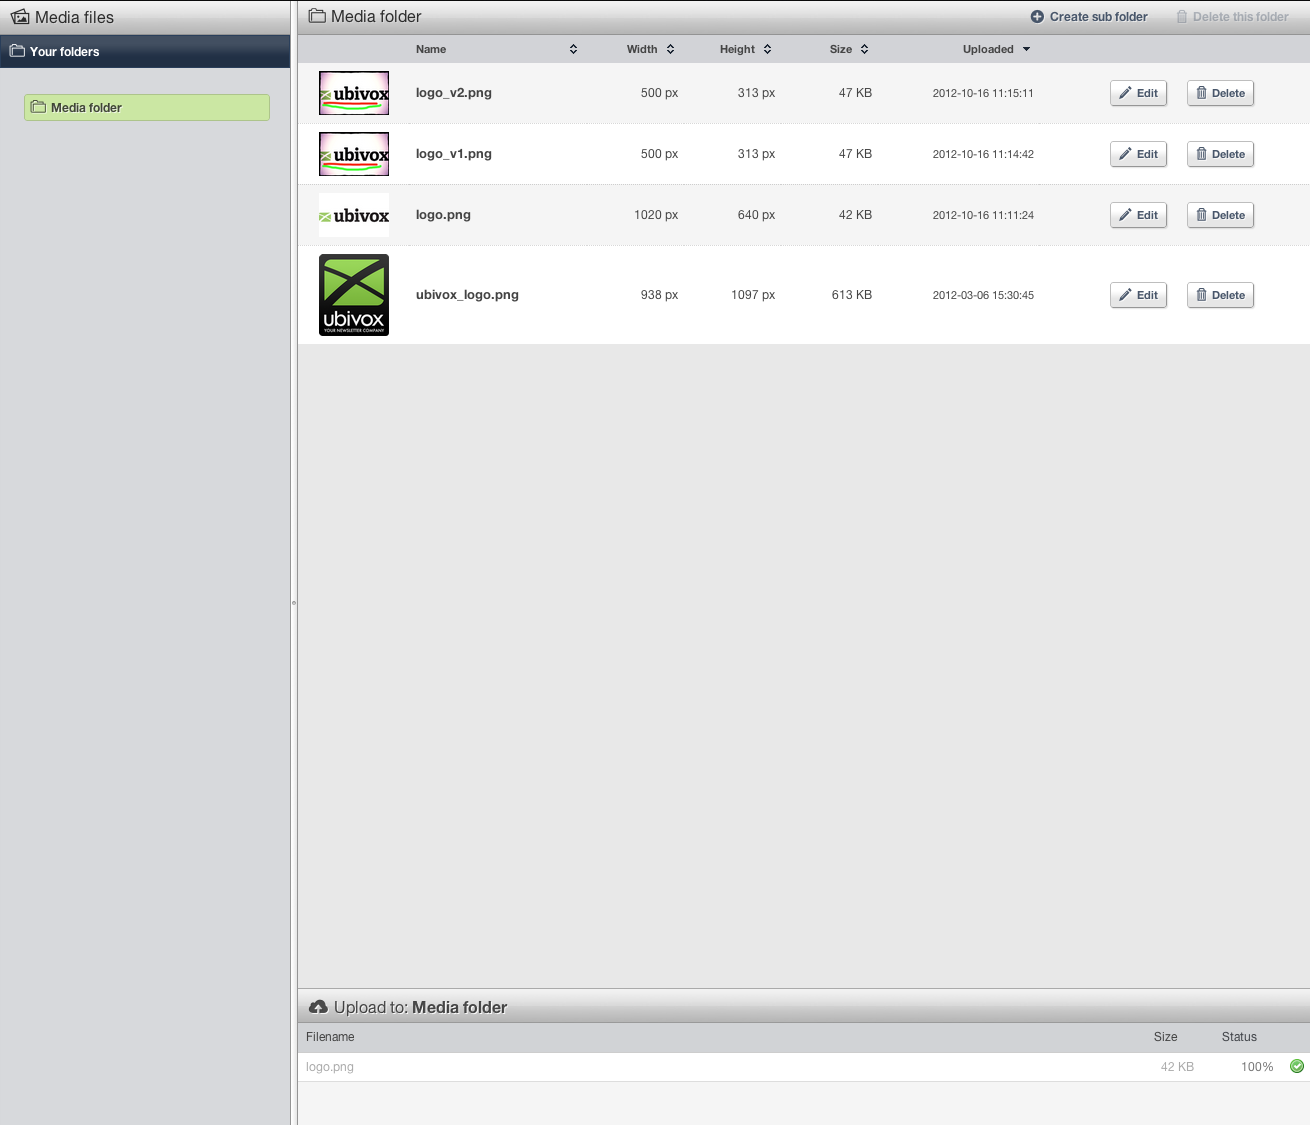Edit the logo_v1.png file
Screen dimensions: 1310x1125
(1138, 154)
